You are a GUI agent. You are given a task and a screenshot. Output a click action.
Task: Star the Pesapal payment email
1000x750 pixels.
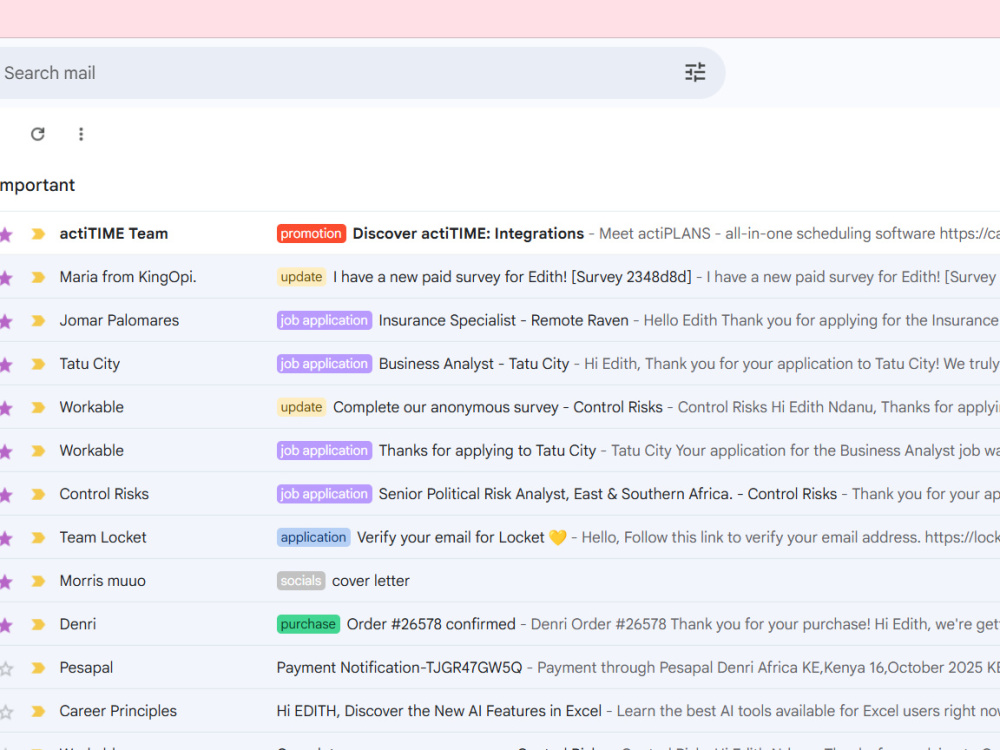point(6,668)
